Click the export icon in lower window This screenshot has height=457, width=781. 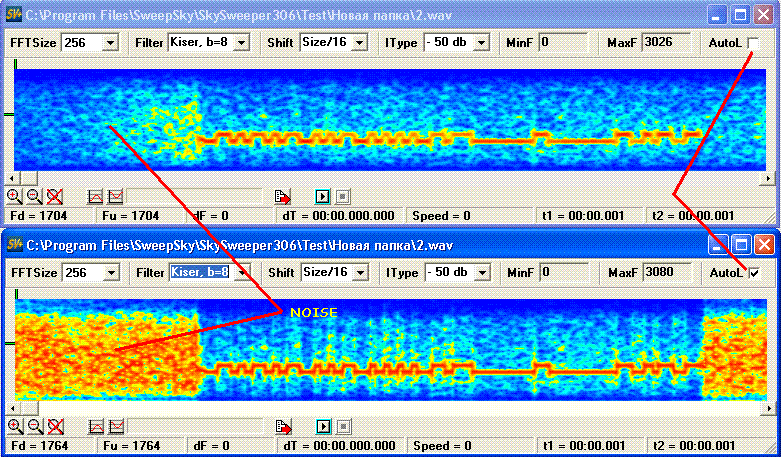click(283, 426)
